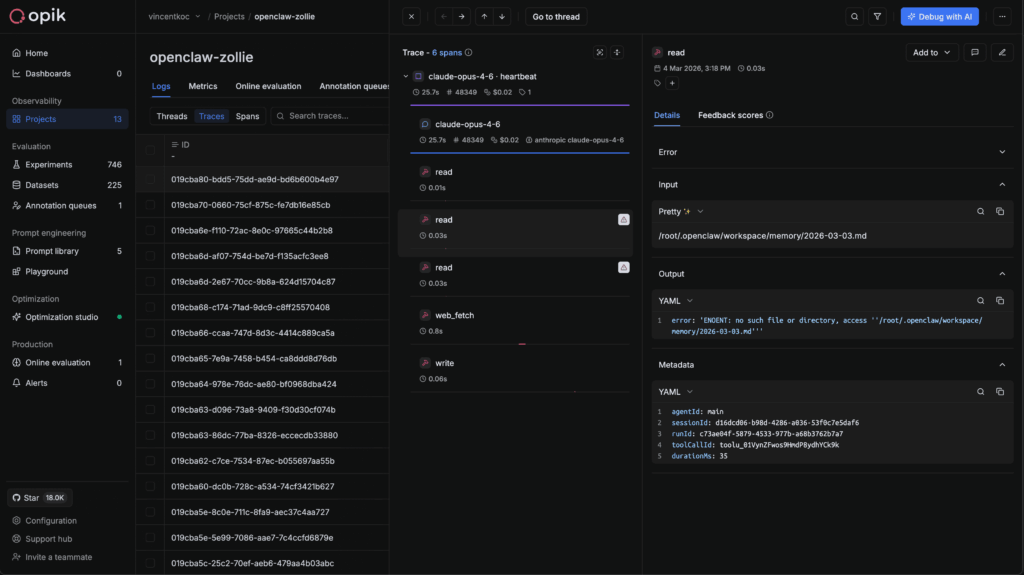Select the web_fetch span in the trace
This screenshot has height=575, width=1024.
pos(453,315)
